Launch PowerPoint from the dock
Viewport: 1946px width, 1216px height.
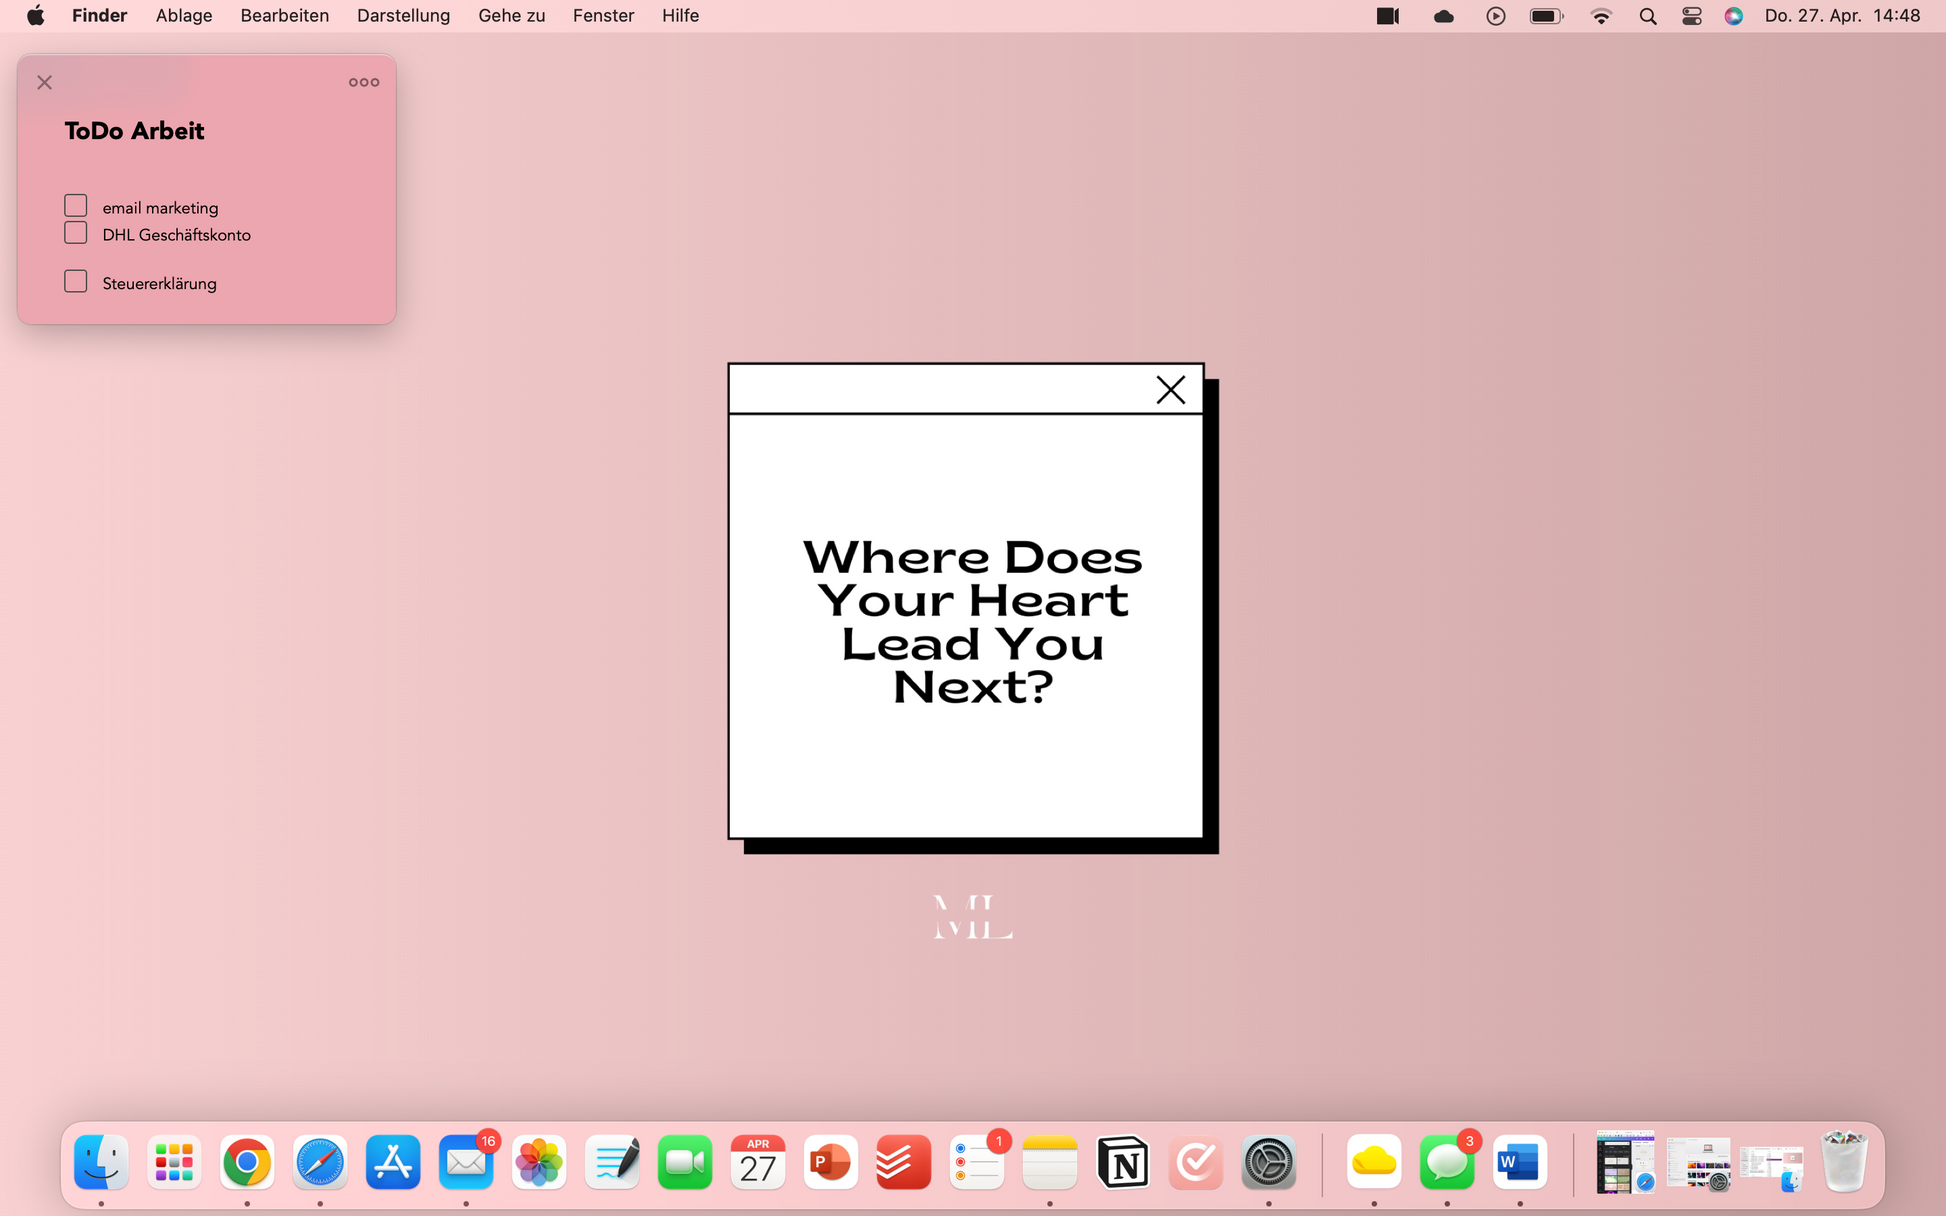pyautogui.click(x=830, y=1162)
